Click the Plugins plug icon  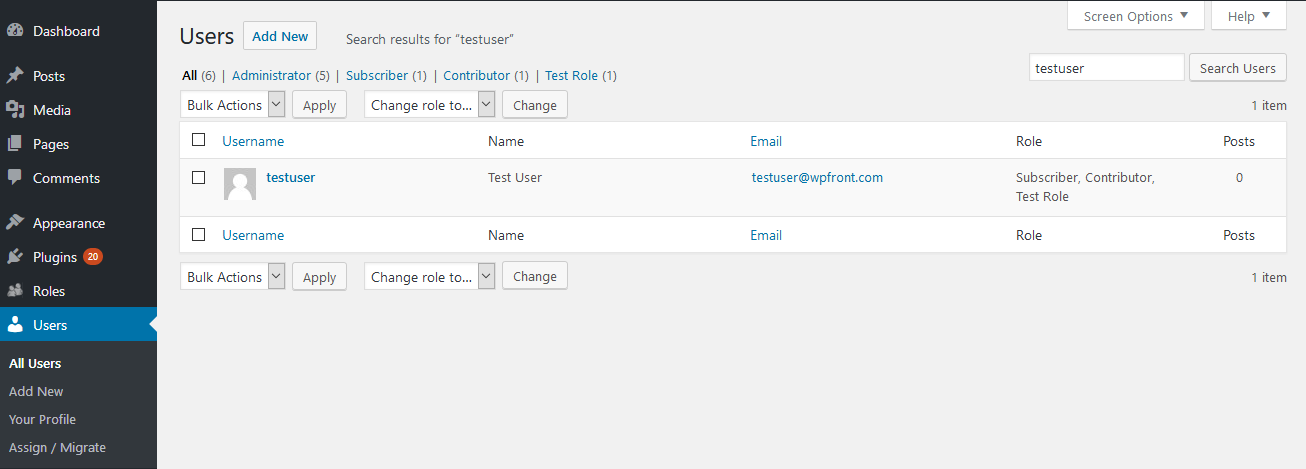point(15,257)
